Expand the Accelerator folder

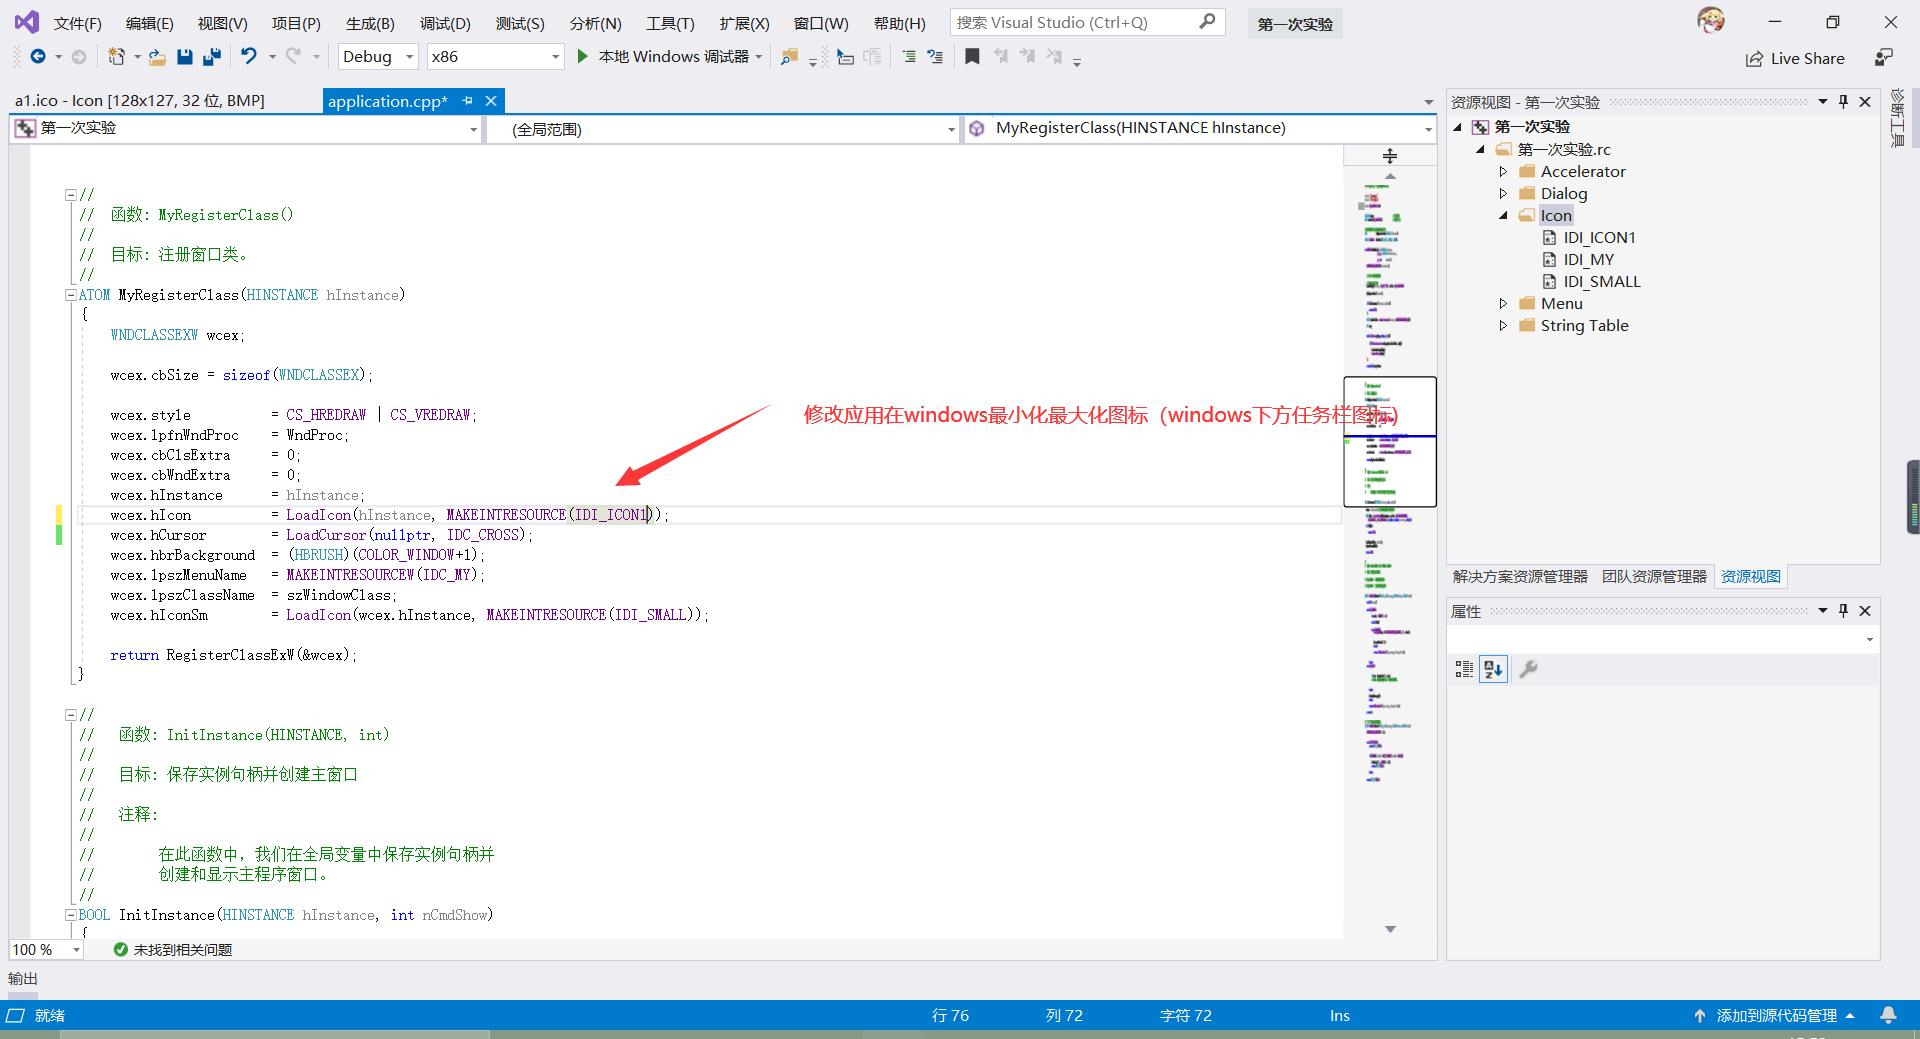pos(1503,171)
